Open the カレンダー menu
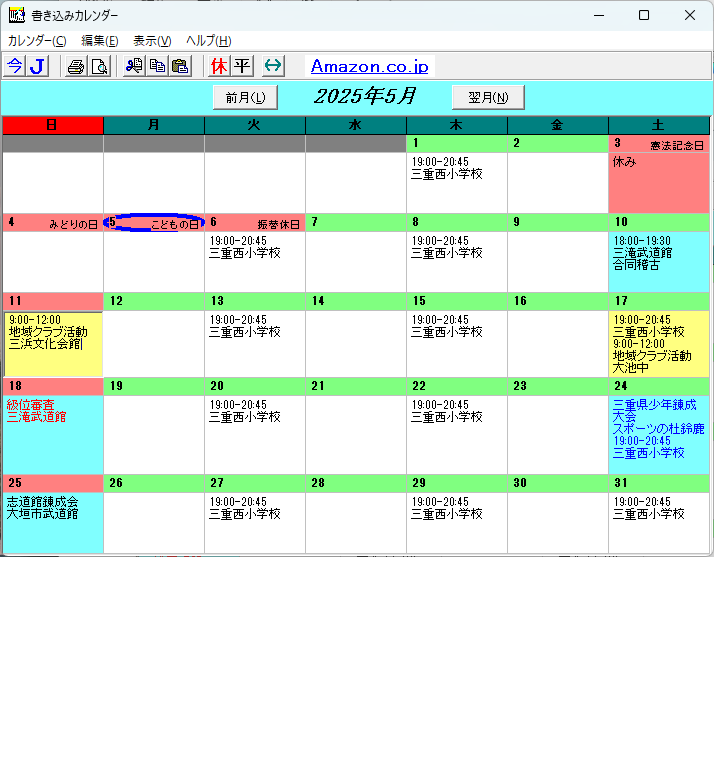 (37, 41)
